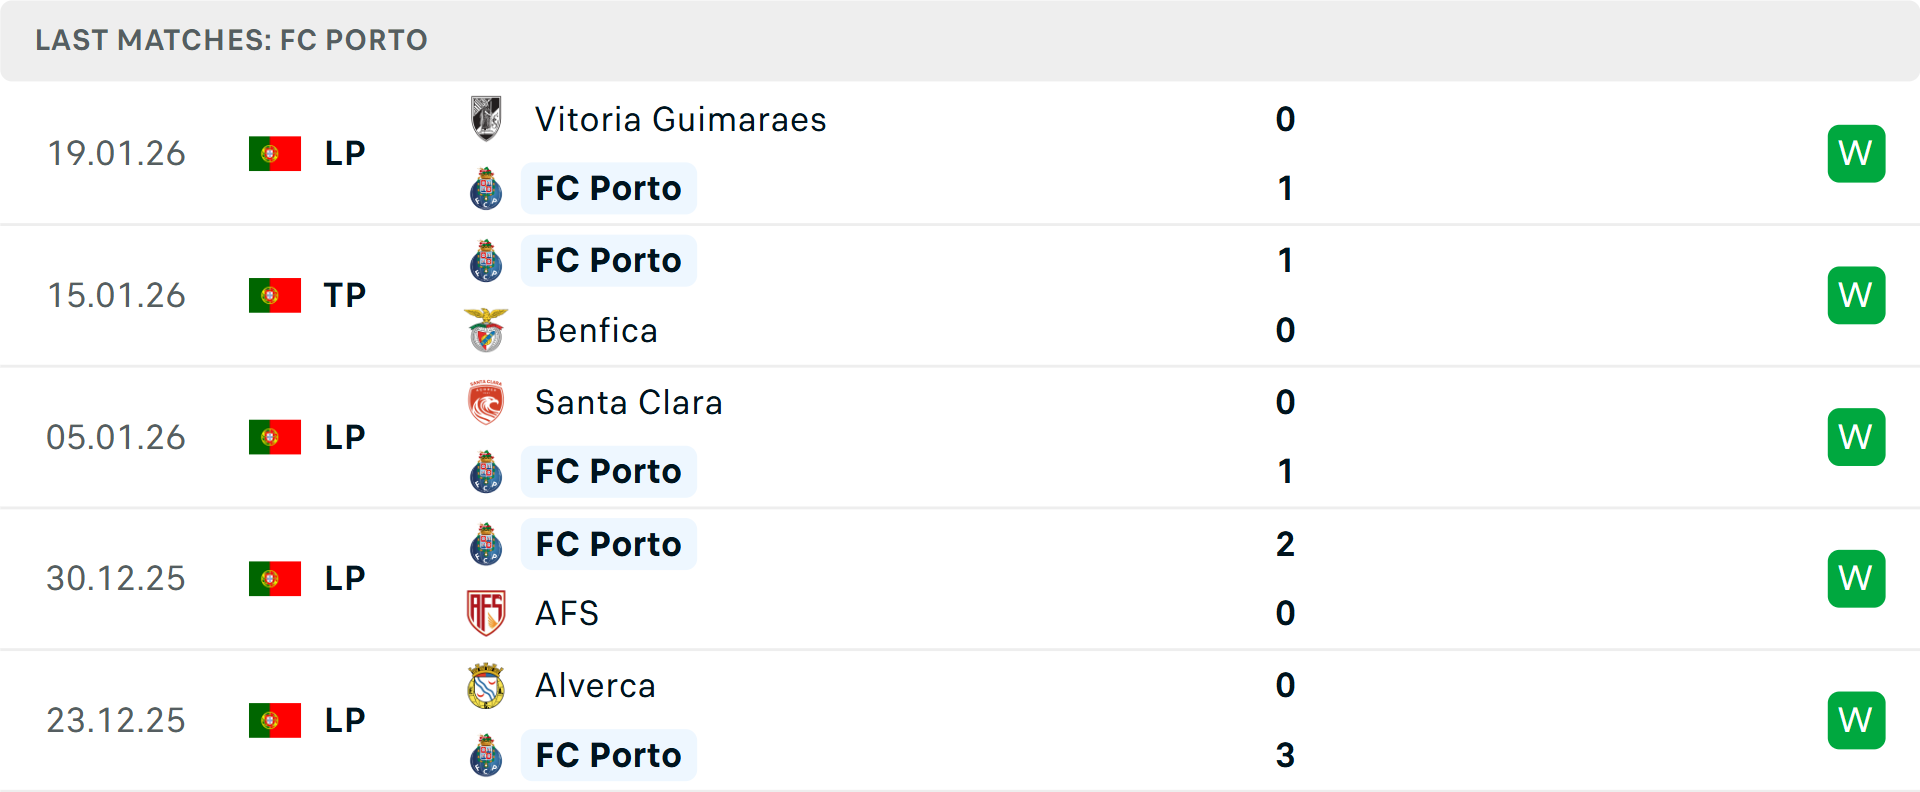
Task: Click the W badge for 19.01.26 match
Action: [1856, 154]
